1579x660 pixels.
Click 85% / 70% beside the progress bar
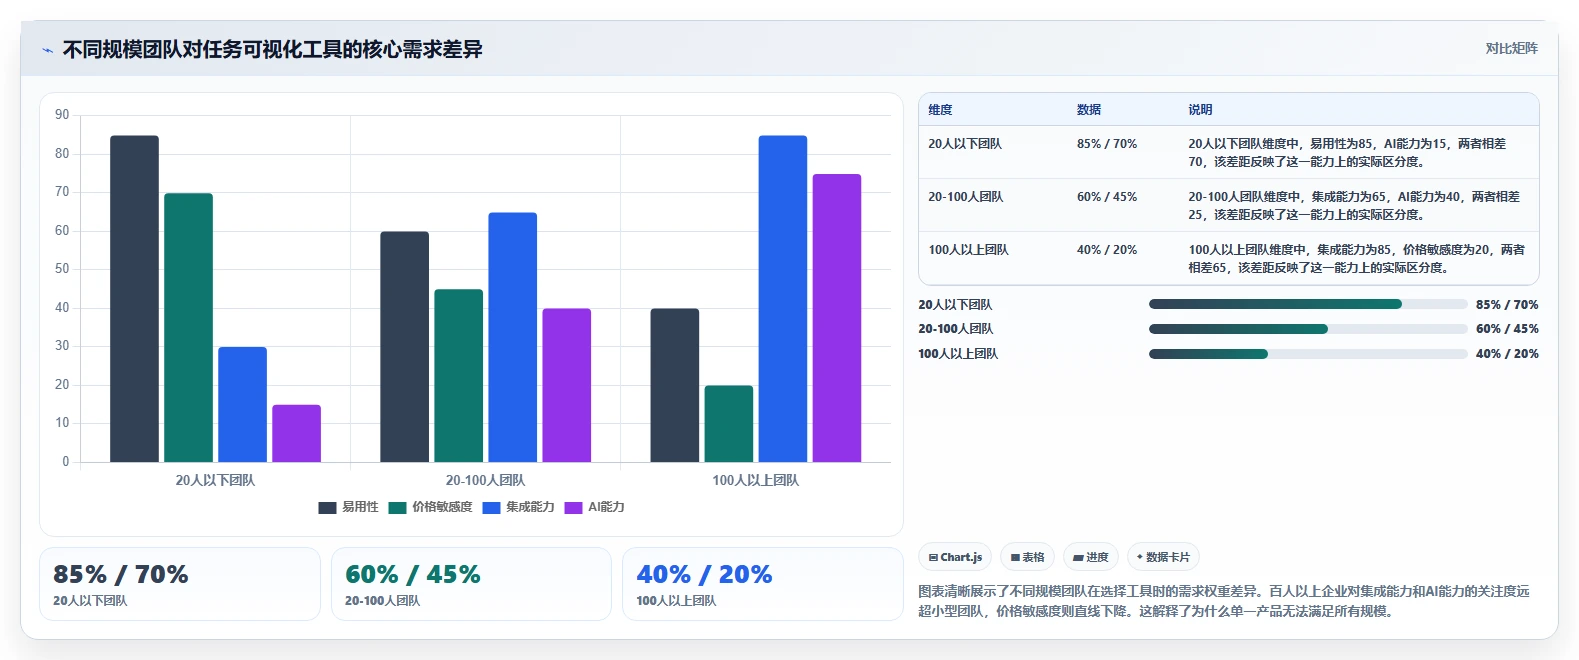(x=1507, y=305)
